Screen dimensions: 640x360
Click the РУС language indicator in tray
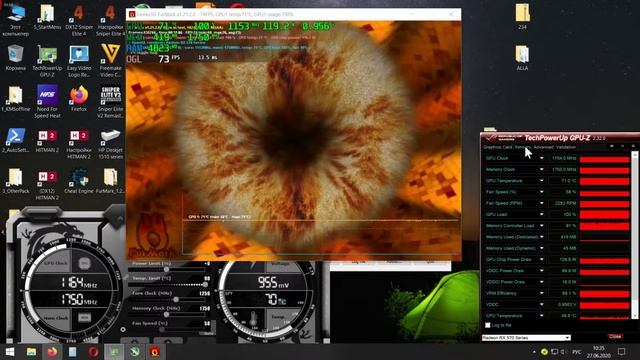tap(577, 352)
